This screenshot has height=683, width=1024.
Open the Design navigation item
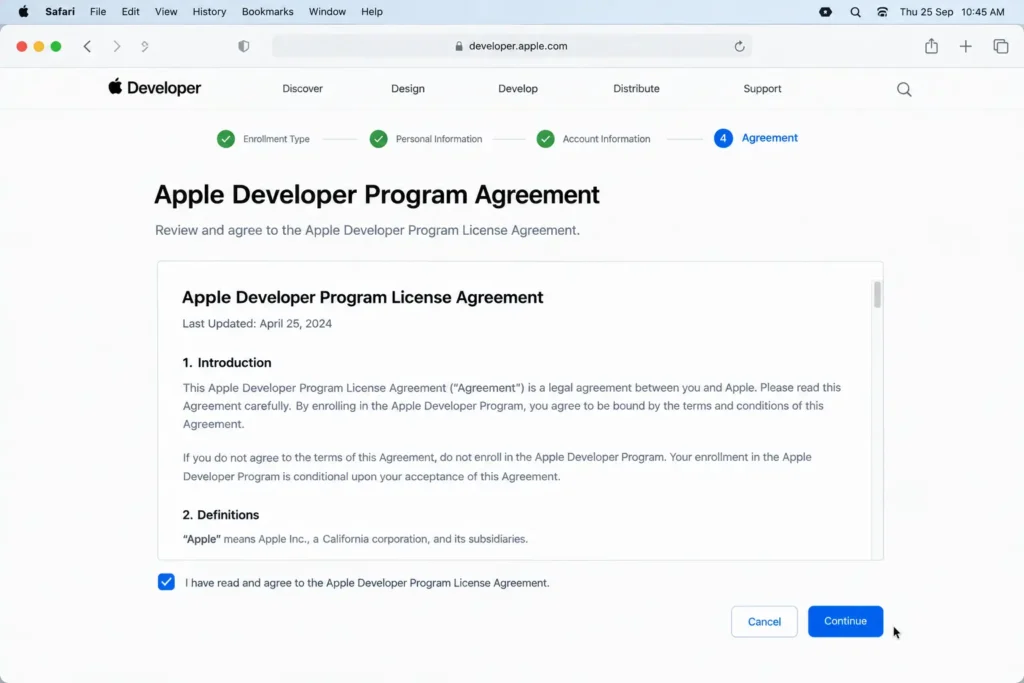(x=408, y=89)
